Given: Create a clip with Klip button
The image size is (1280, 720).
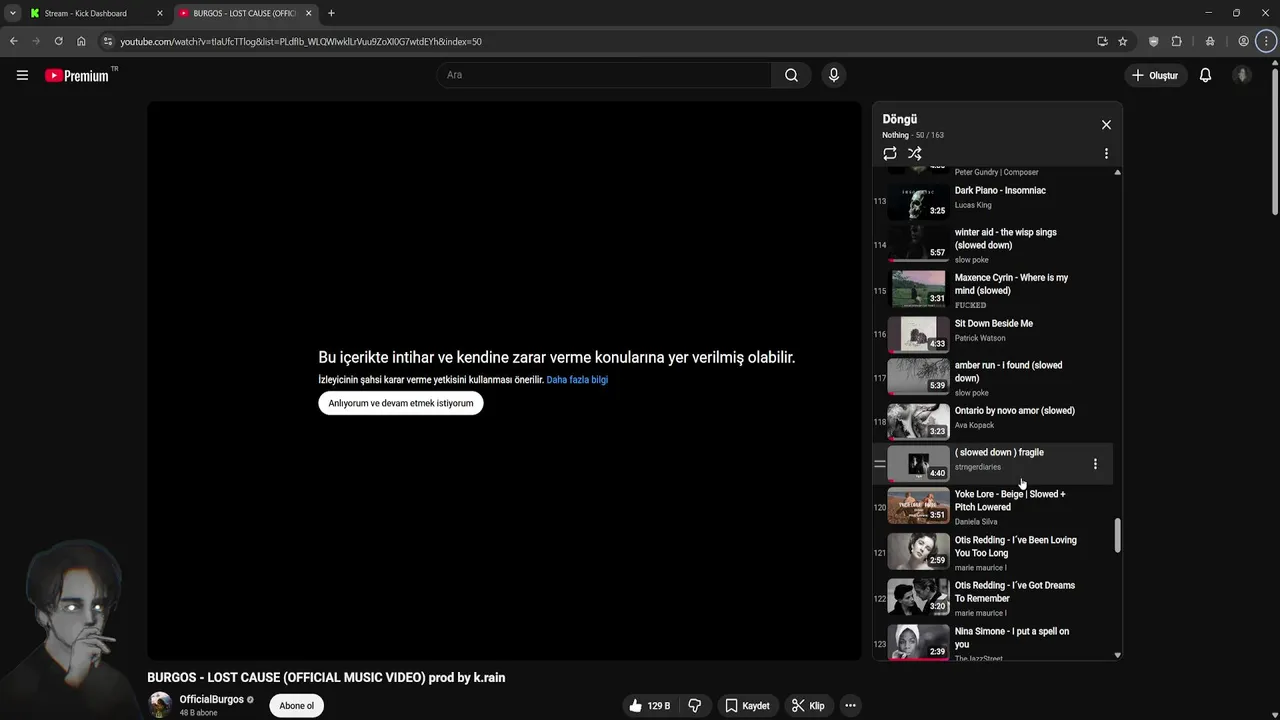Looking at the screenshot, I should click(808, 706).
